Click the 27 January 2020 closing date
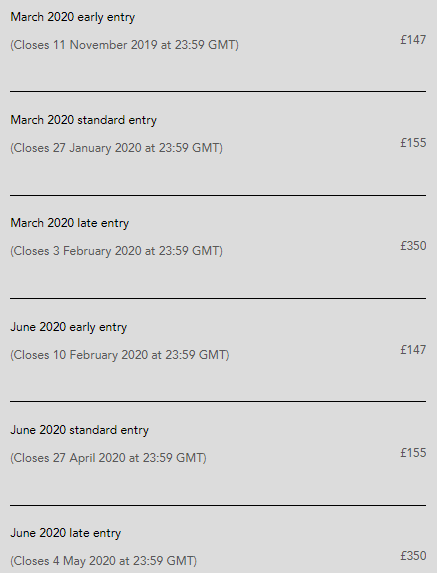Screen dimensions: 438x573 coord(116,148)
